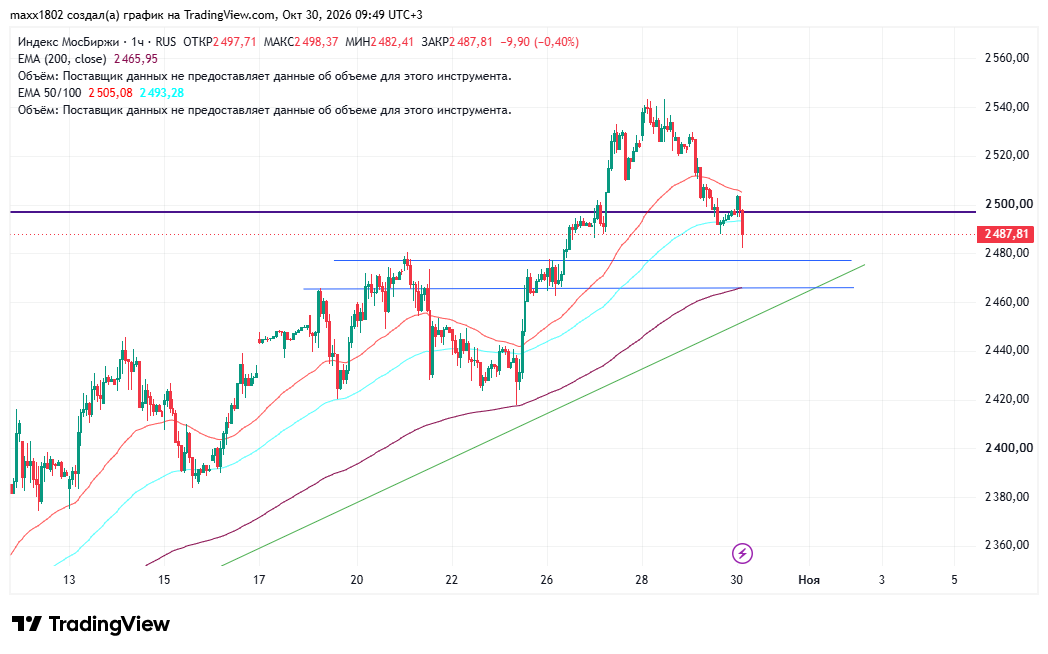Select the dark purple horizontal level line
The height and width of the screenshot is (654, 1048).
493,212
